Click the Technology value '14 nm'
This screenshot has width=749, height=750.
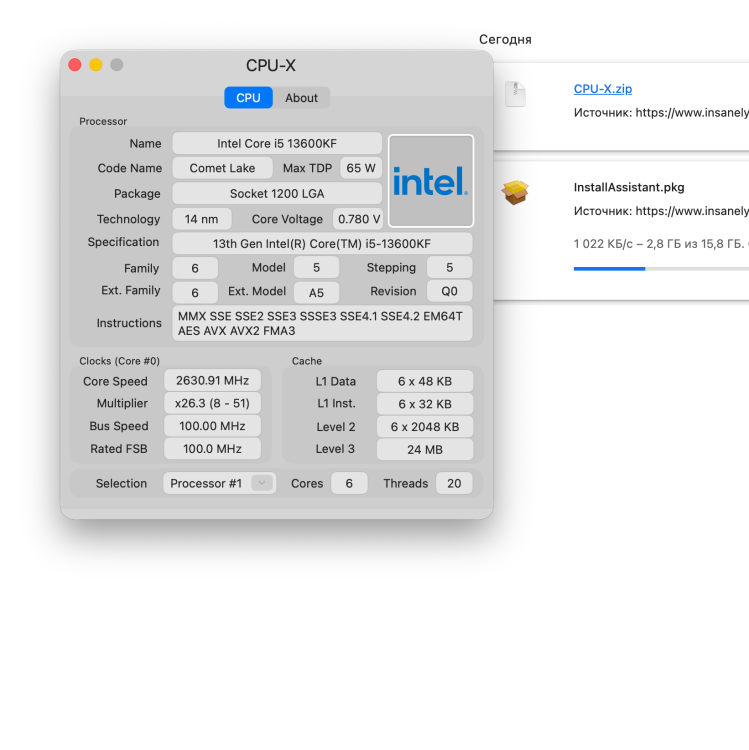[201, 219]
